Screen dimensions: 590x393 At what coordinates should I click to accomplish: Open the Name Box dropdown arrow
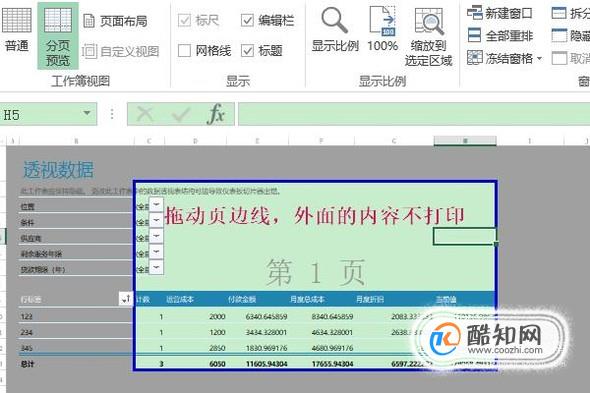87,113
